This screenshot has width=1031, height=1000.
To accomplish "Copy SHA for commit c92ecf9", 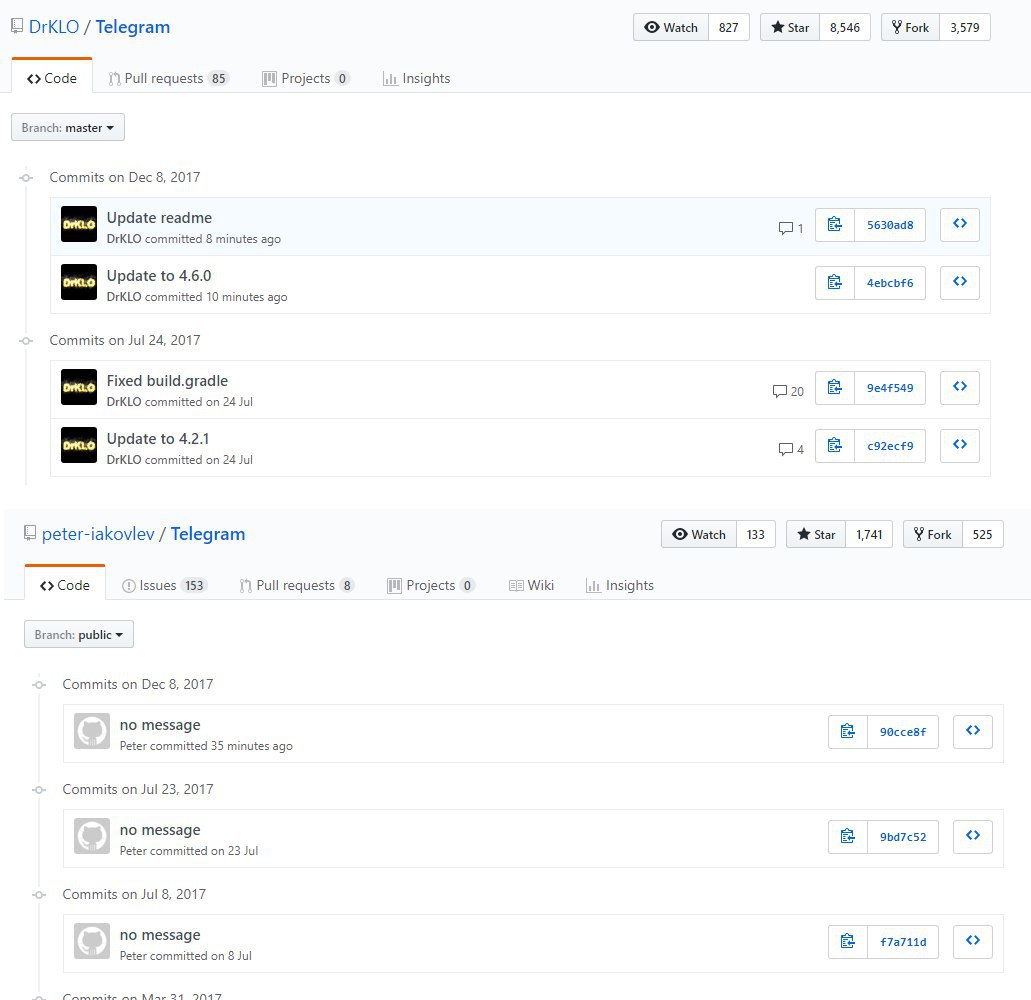I will (x=834, y=446).
